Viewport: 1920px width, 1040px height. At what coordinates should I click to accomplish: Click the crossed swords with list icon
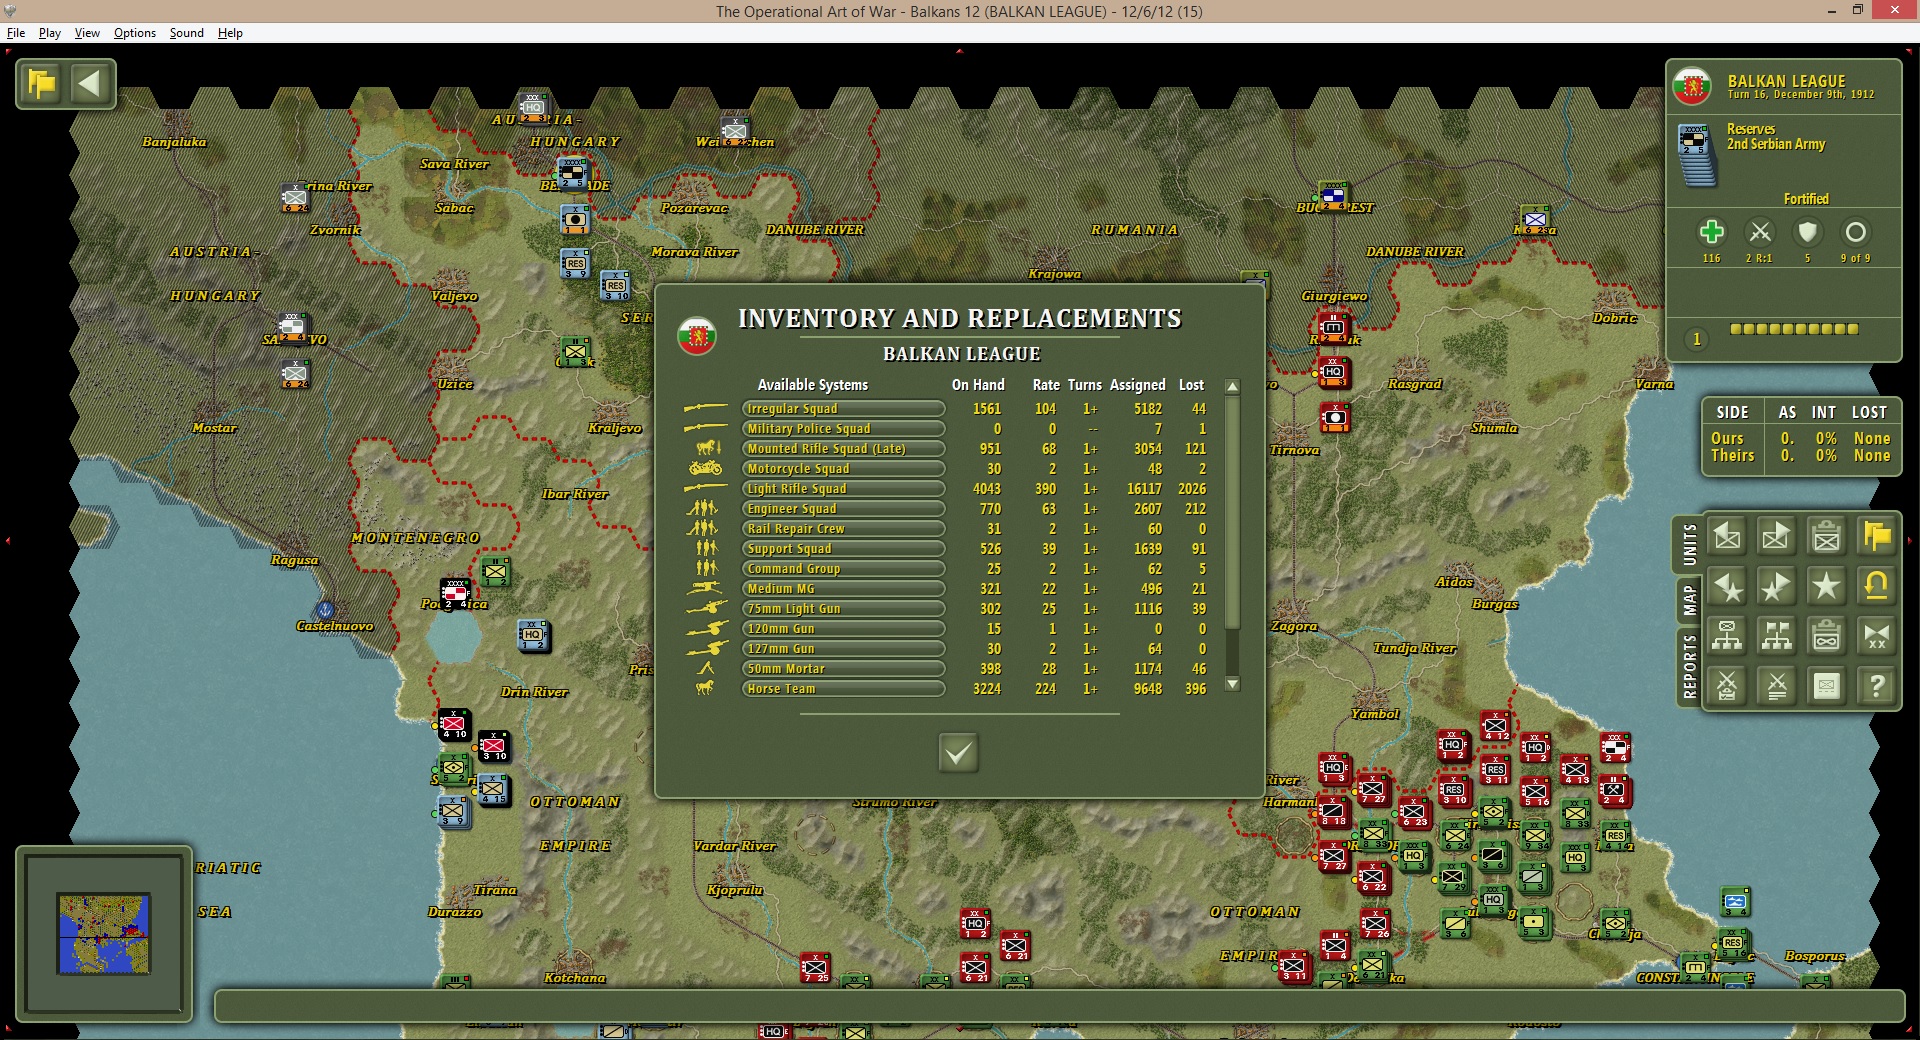coord(1776,686)
